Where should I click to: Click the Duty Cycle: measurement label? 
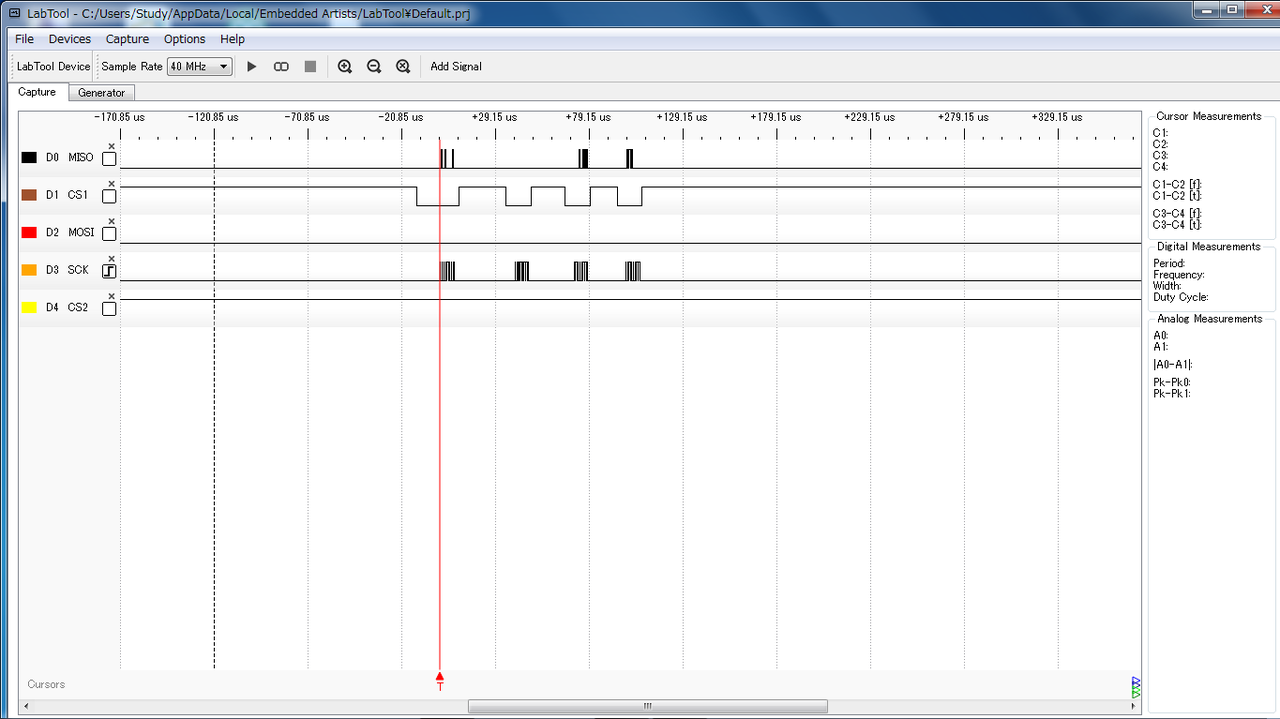click(x=1181, y=297)
